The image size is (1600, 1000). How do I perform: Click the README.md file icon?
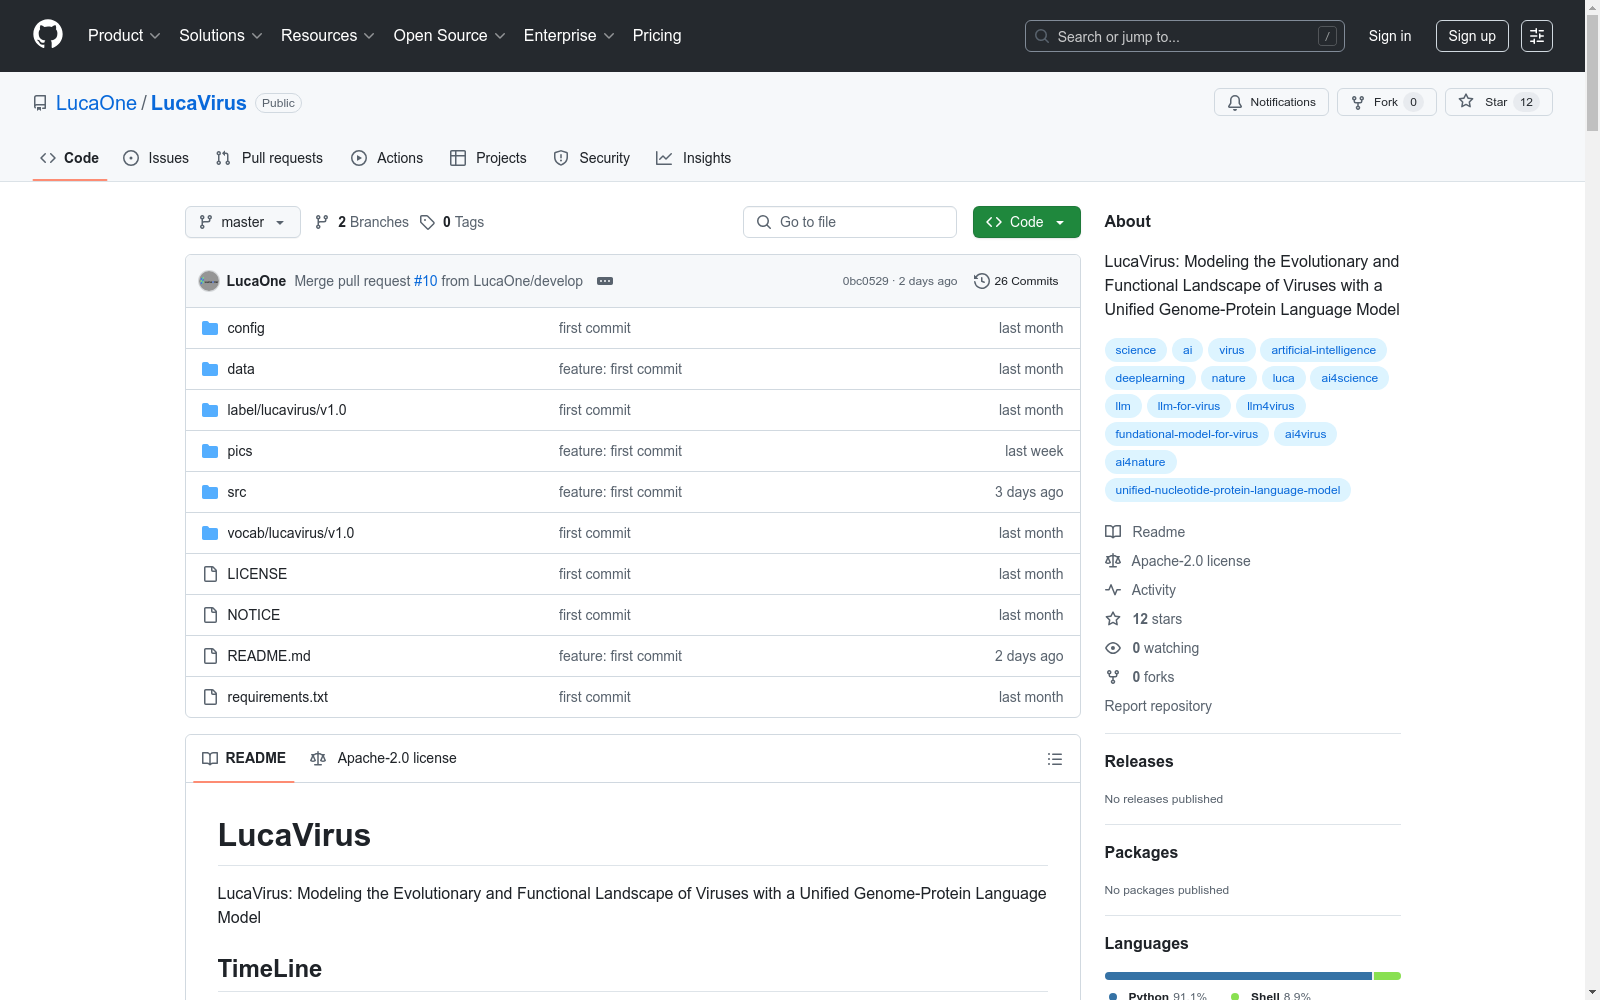click(210, 656)
